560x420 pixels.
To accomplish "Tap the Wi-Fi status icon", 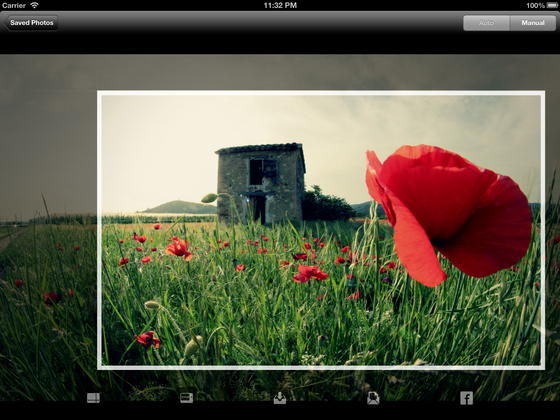I will pyautogui.click(x=34, y=5).
